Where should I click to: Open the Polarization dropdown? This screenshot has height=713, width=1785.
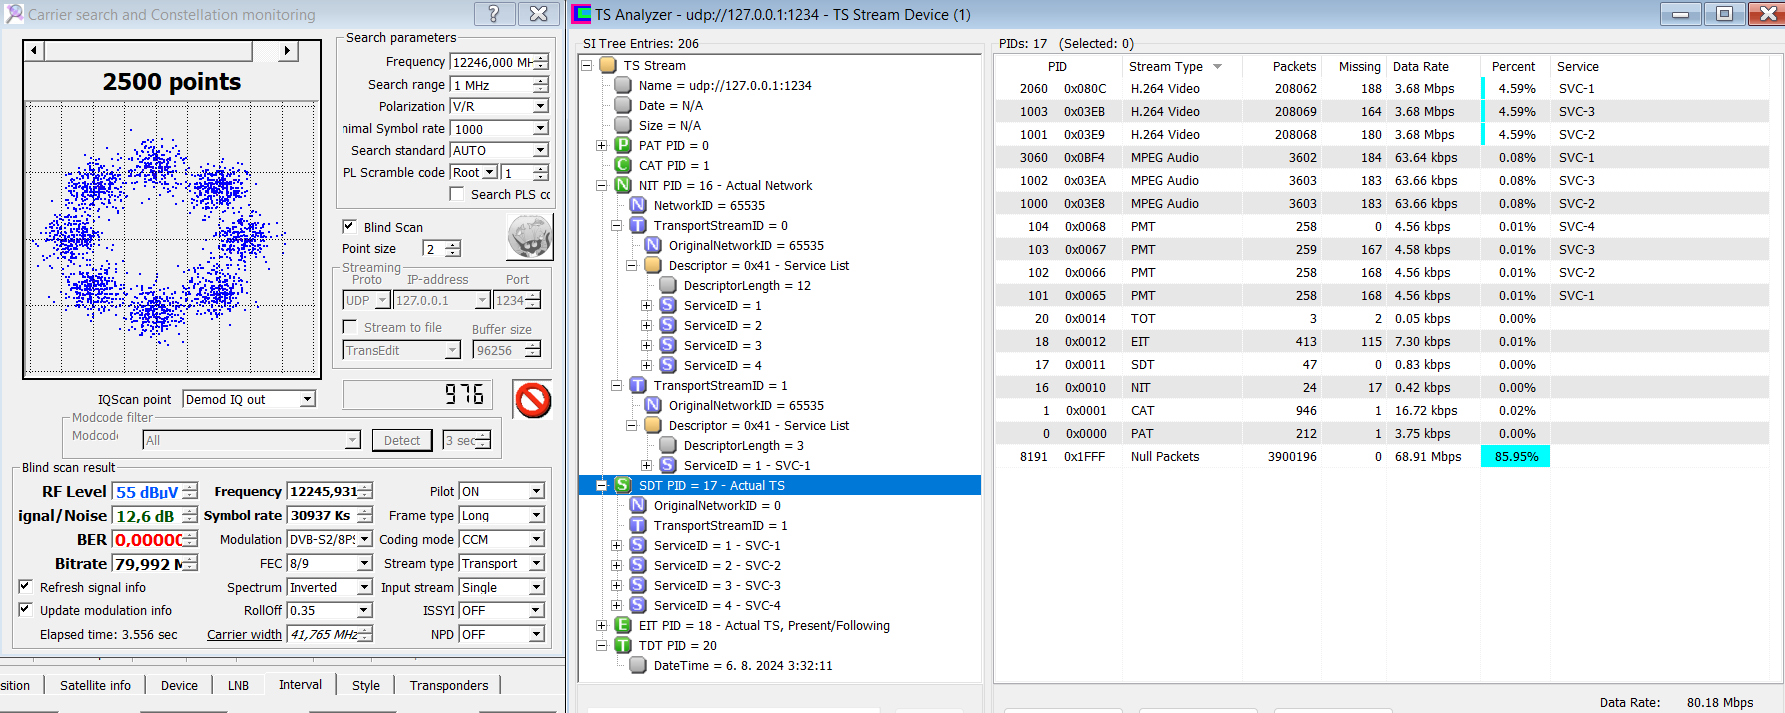(540, 106)
